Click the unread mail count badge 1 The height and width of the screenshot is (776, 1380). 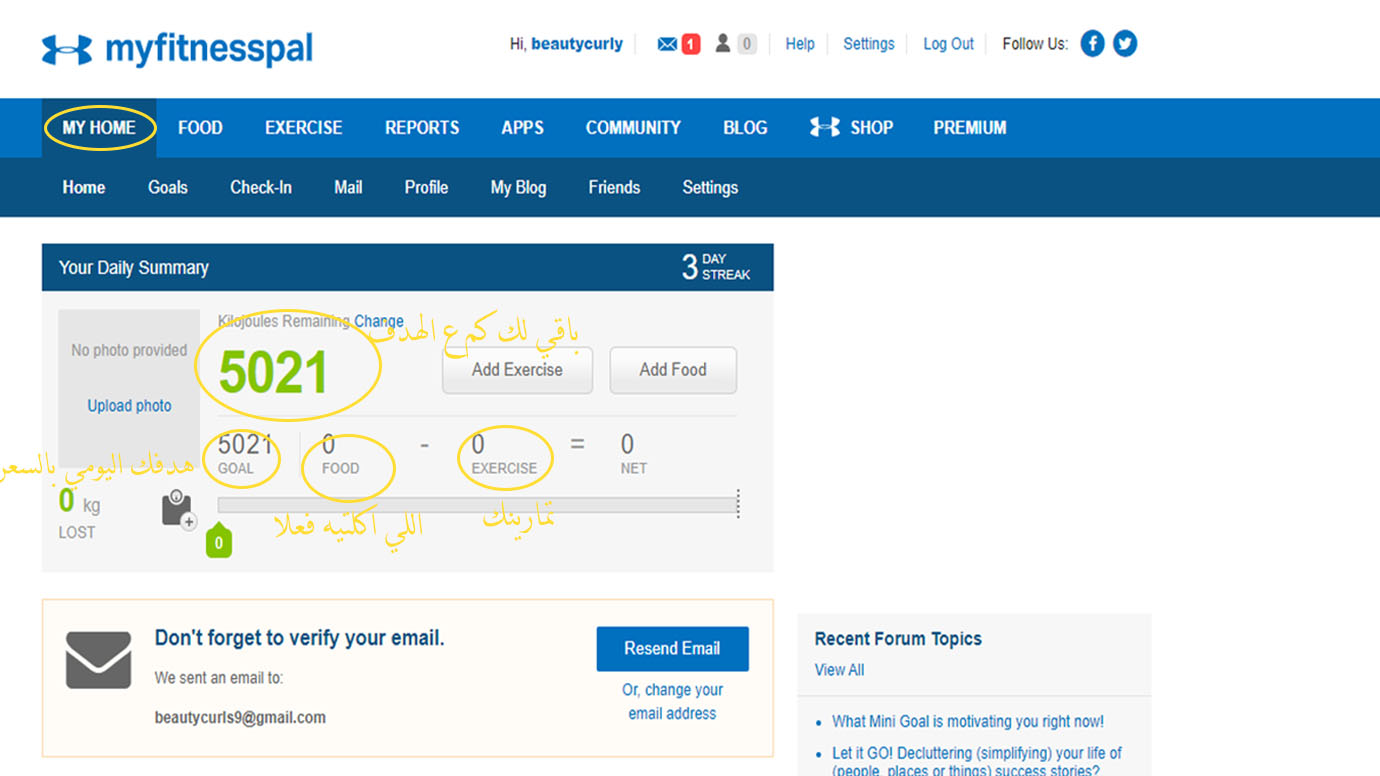[x=691, y=44]
